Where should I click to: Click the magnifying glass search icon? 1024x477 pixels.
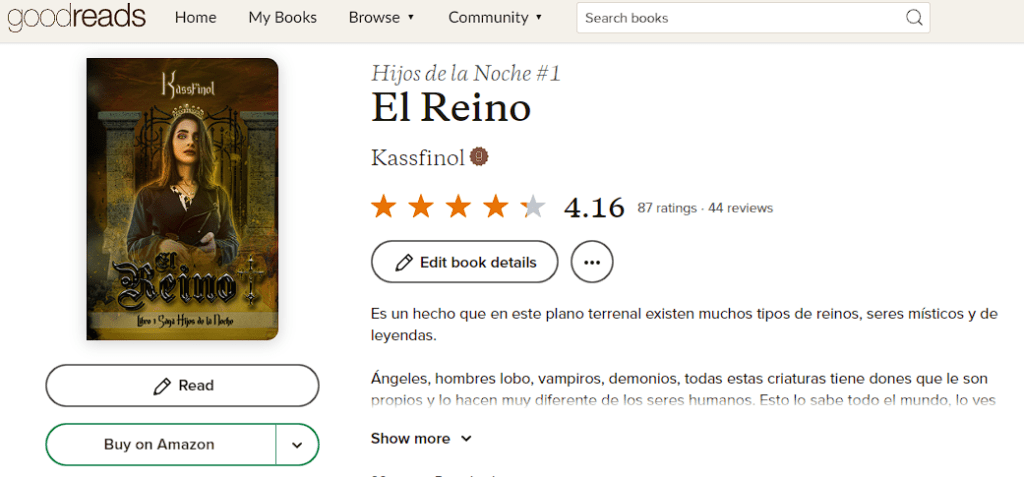click(x=914, y=18)
